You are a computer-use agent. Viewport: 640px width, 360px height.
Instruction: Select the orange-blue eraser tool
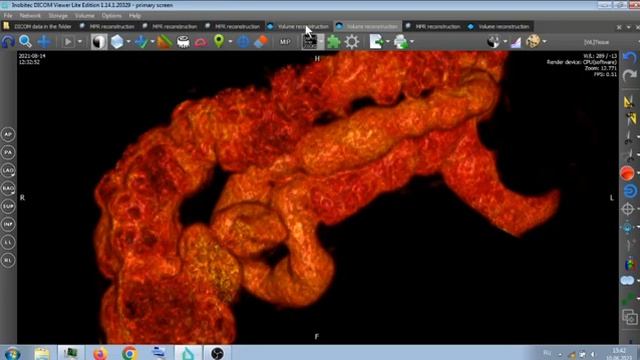pyautogui.click(x=261, y=42)
